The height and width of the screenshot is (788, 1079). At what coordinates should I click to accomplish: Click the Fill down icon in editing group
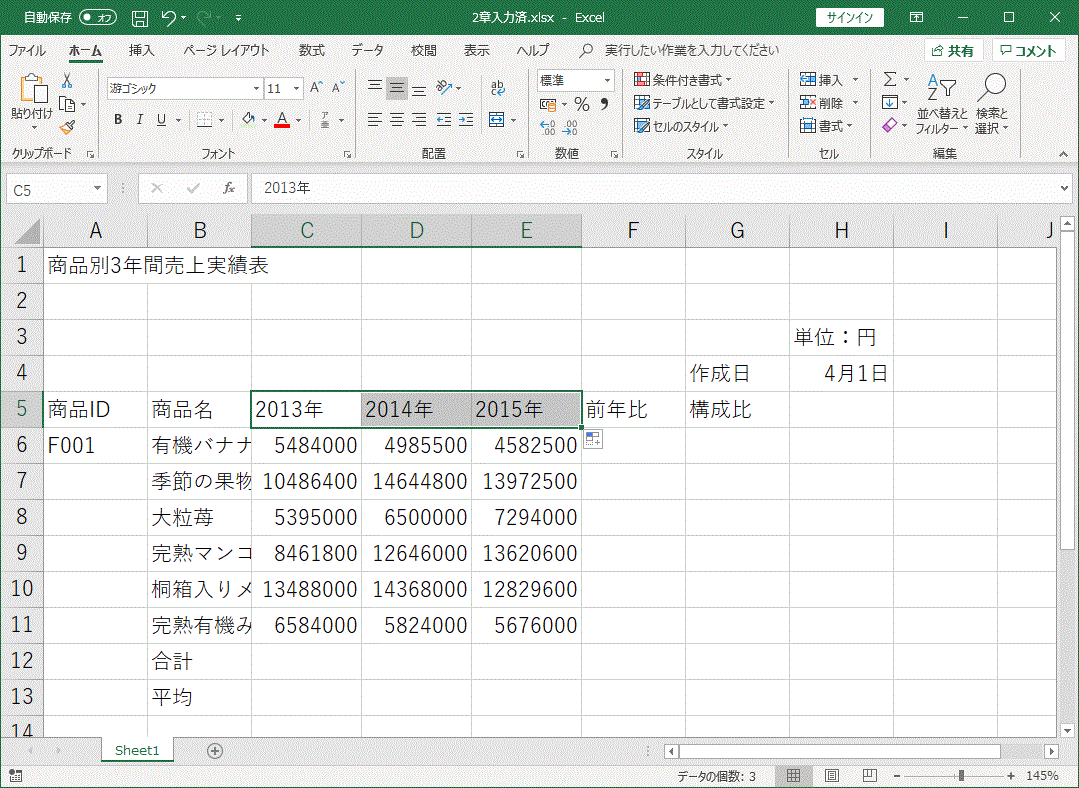[x=890, y=103]
